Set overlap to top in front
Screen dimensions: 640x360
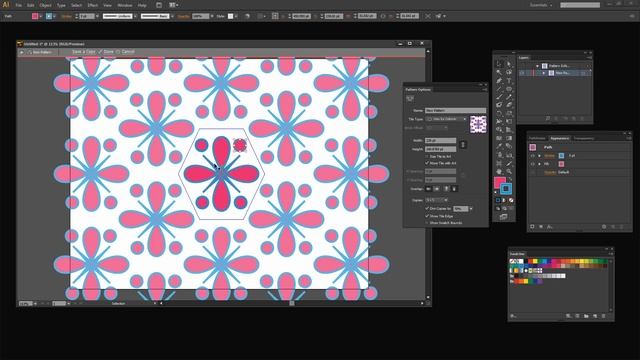[x=446, y=189]
